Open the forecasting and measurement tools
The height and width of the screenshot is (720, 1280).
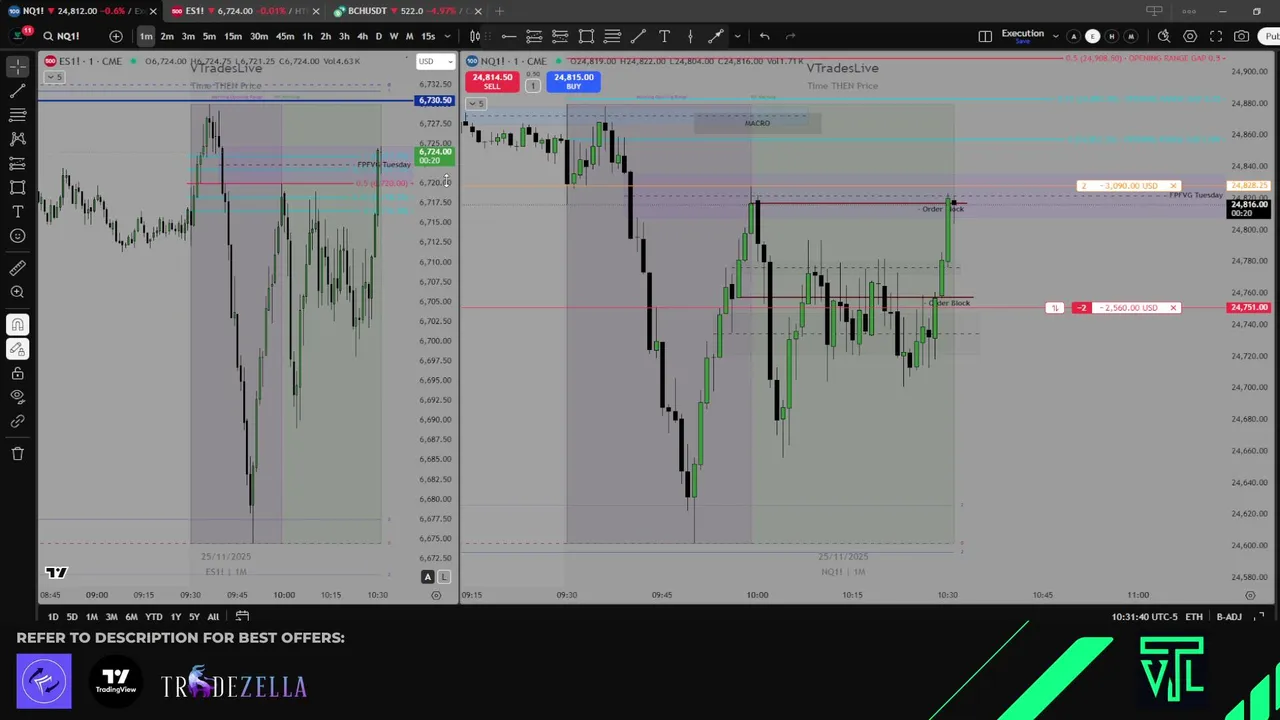(18, 163)
